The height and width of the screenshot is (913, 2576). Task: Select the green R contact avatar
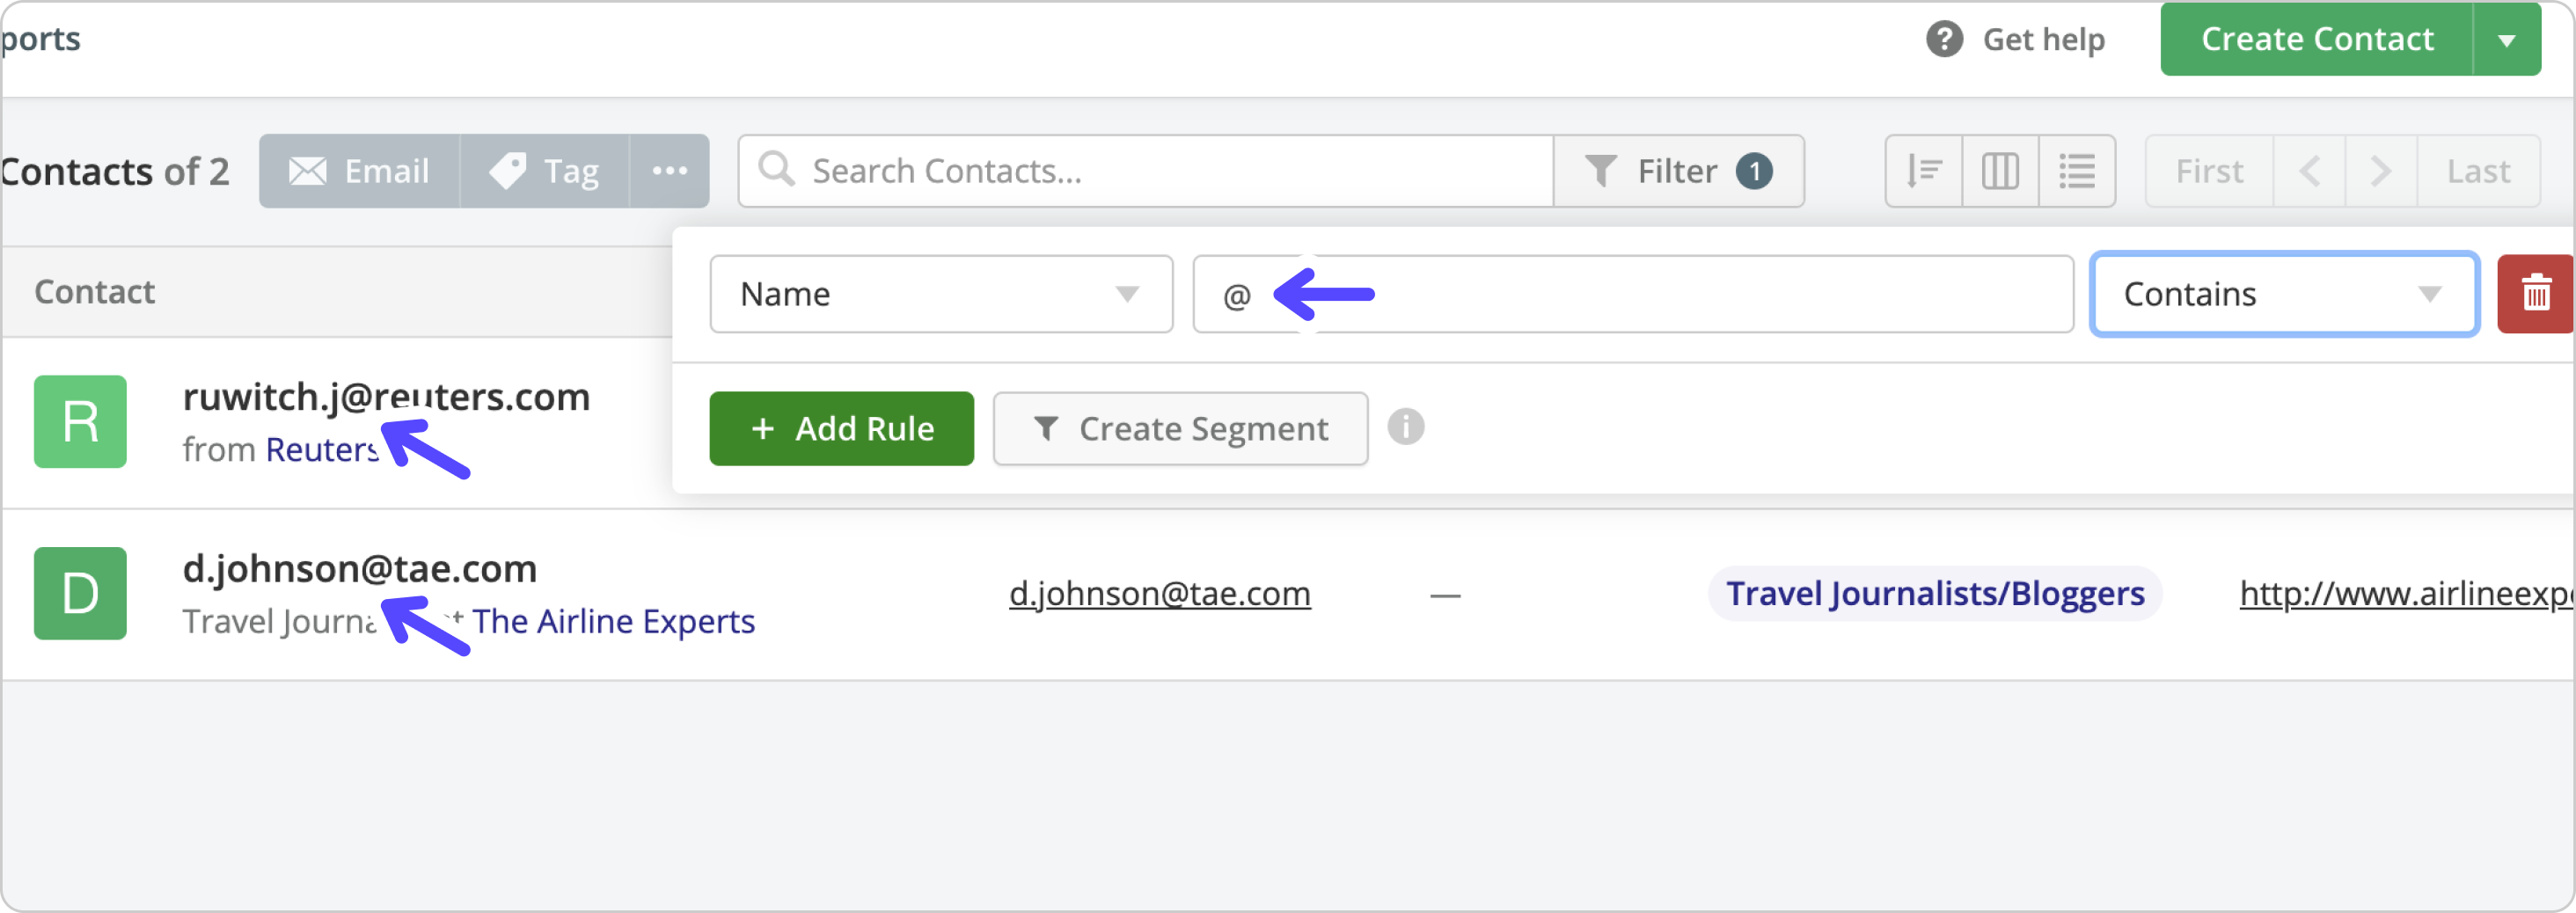tap(80, 422)
